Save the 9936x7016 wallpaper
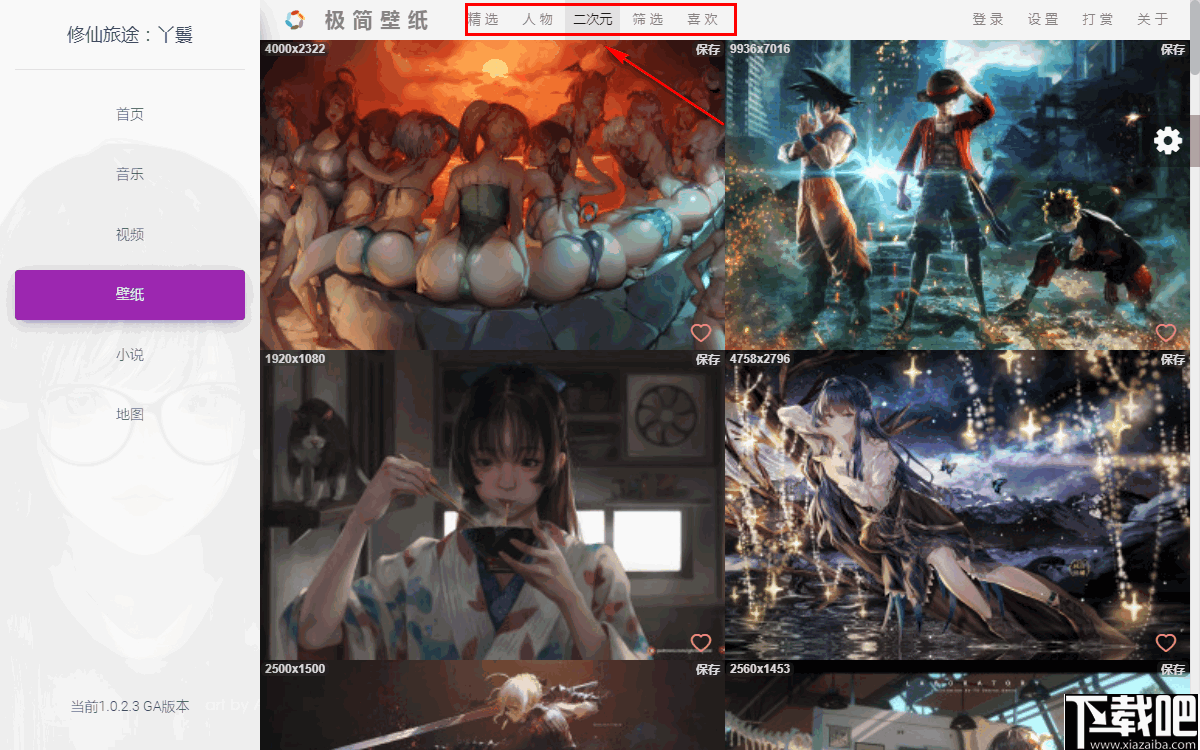This screenshot has width=1200, height=750. [x=1173, y=49]
